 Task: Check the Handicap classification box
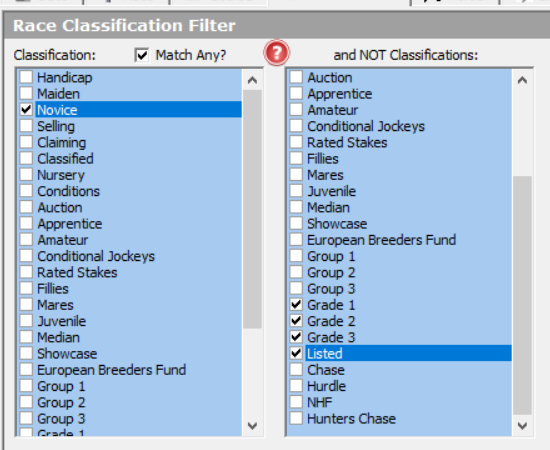[26, 77]
